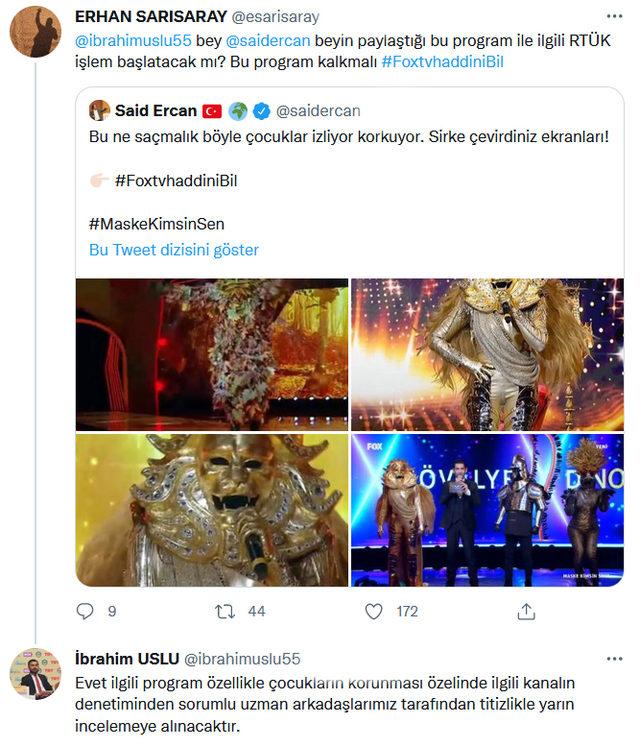View bottom-right stage group image
Screen dimensions: 640x747
pyautogui.click(x=488, y=509)
